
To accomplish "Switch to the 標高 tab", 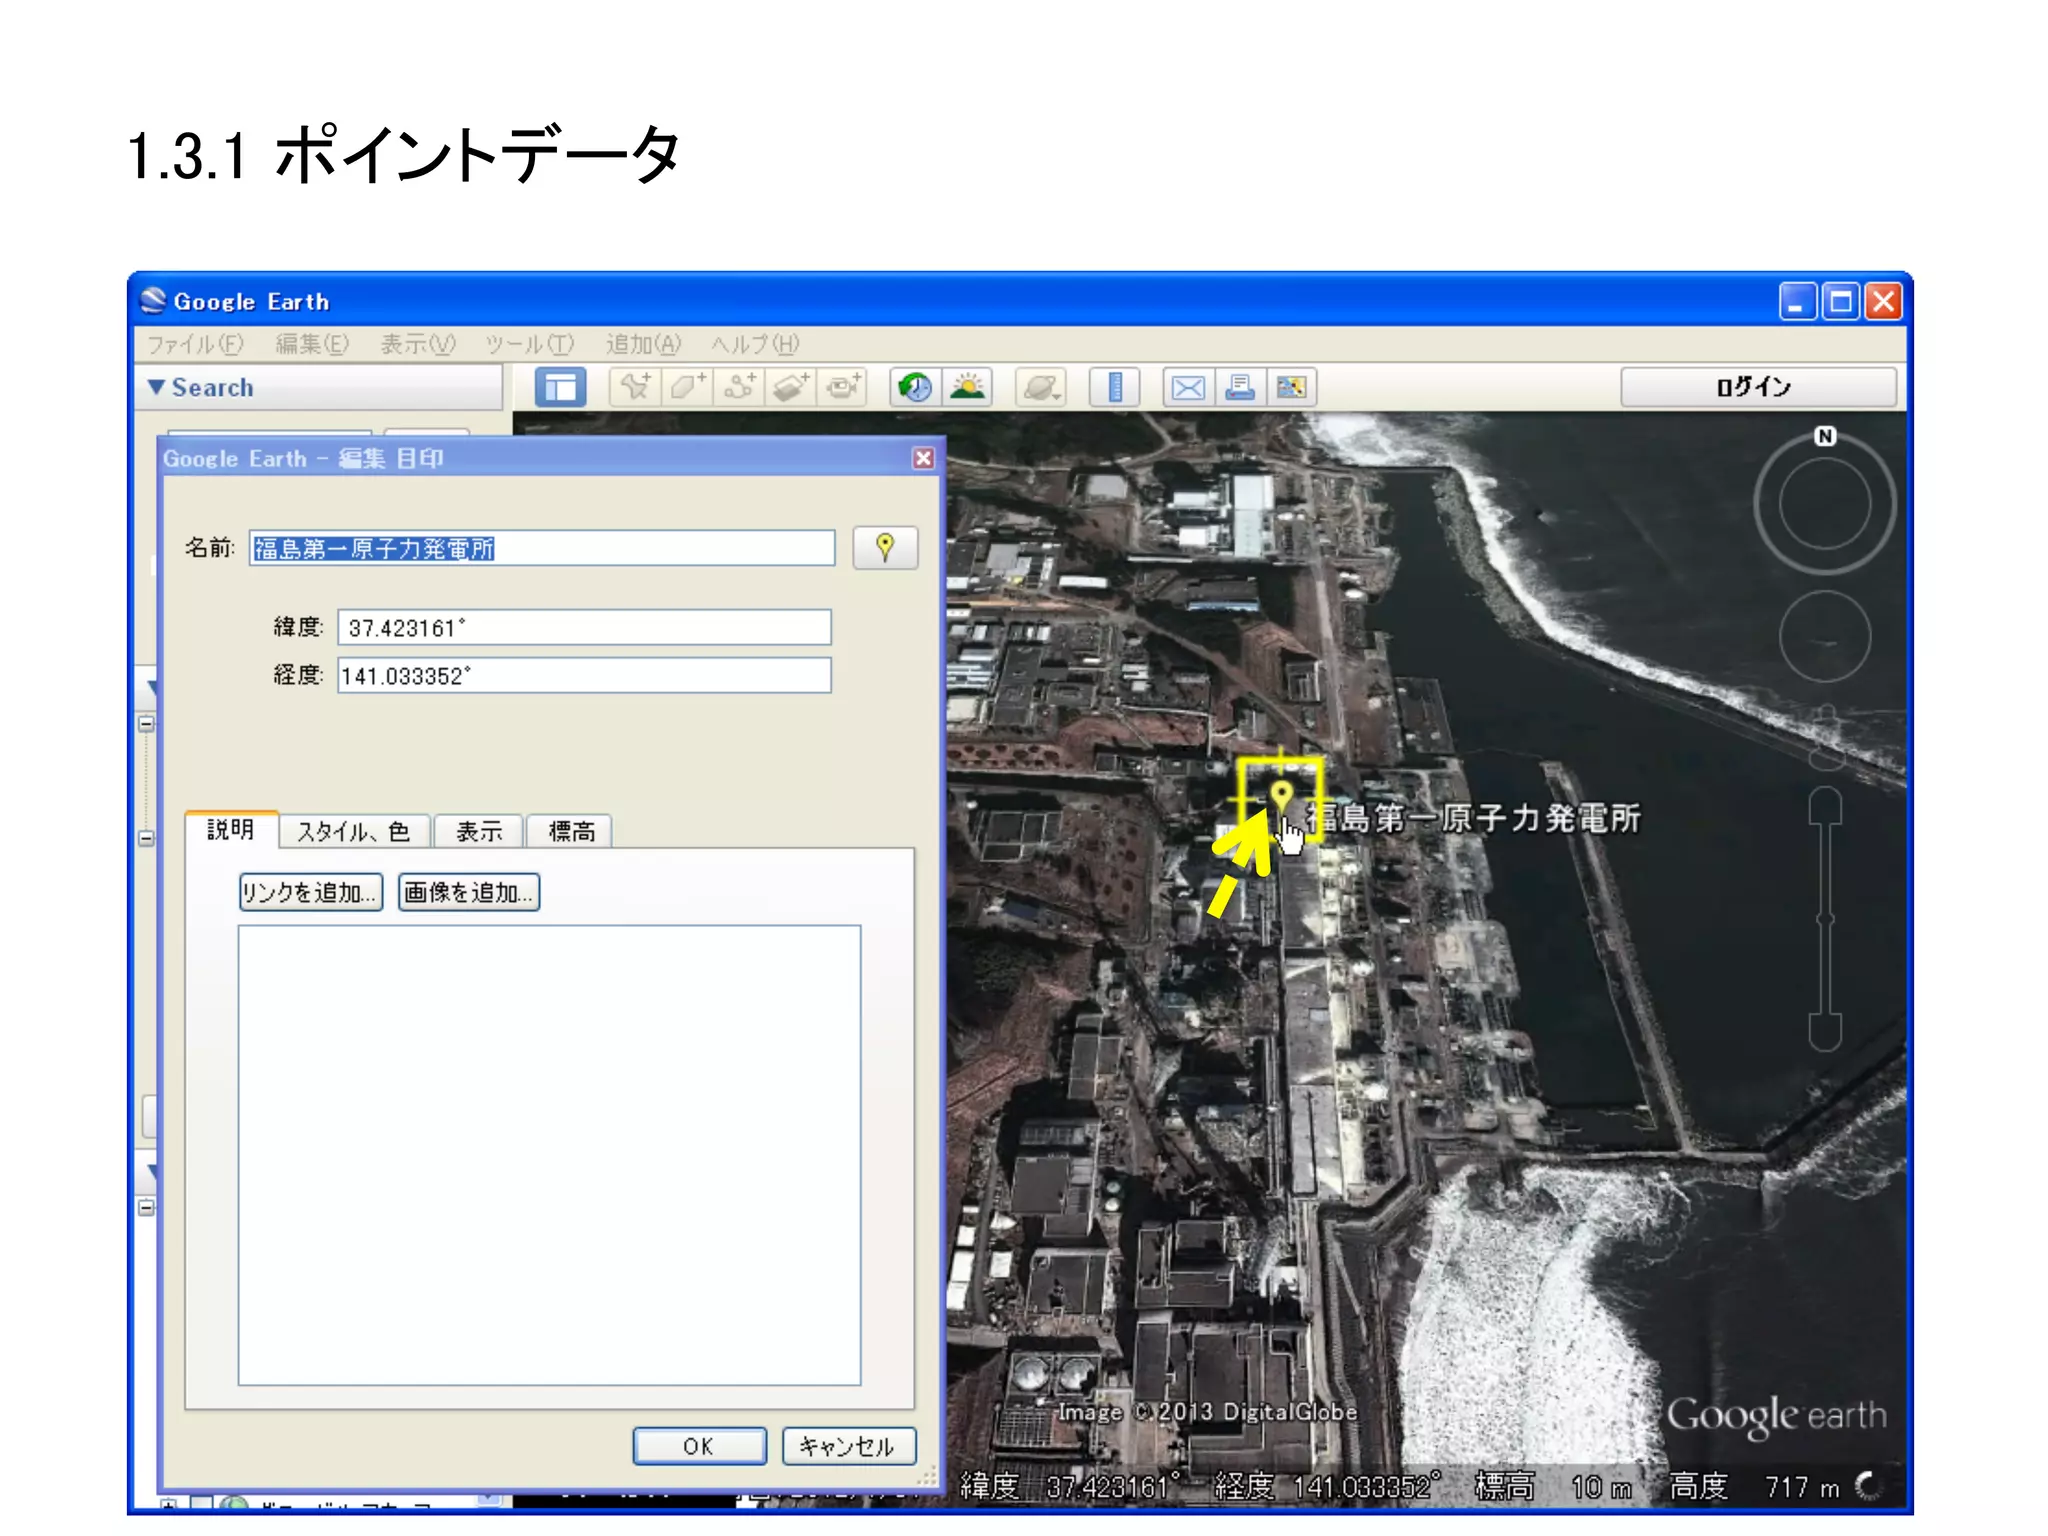I will [571, 831].
